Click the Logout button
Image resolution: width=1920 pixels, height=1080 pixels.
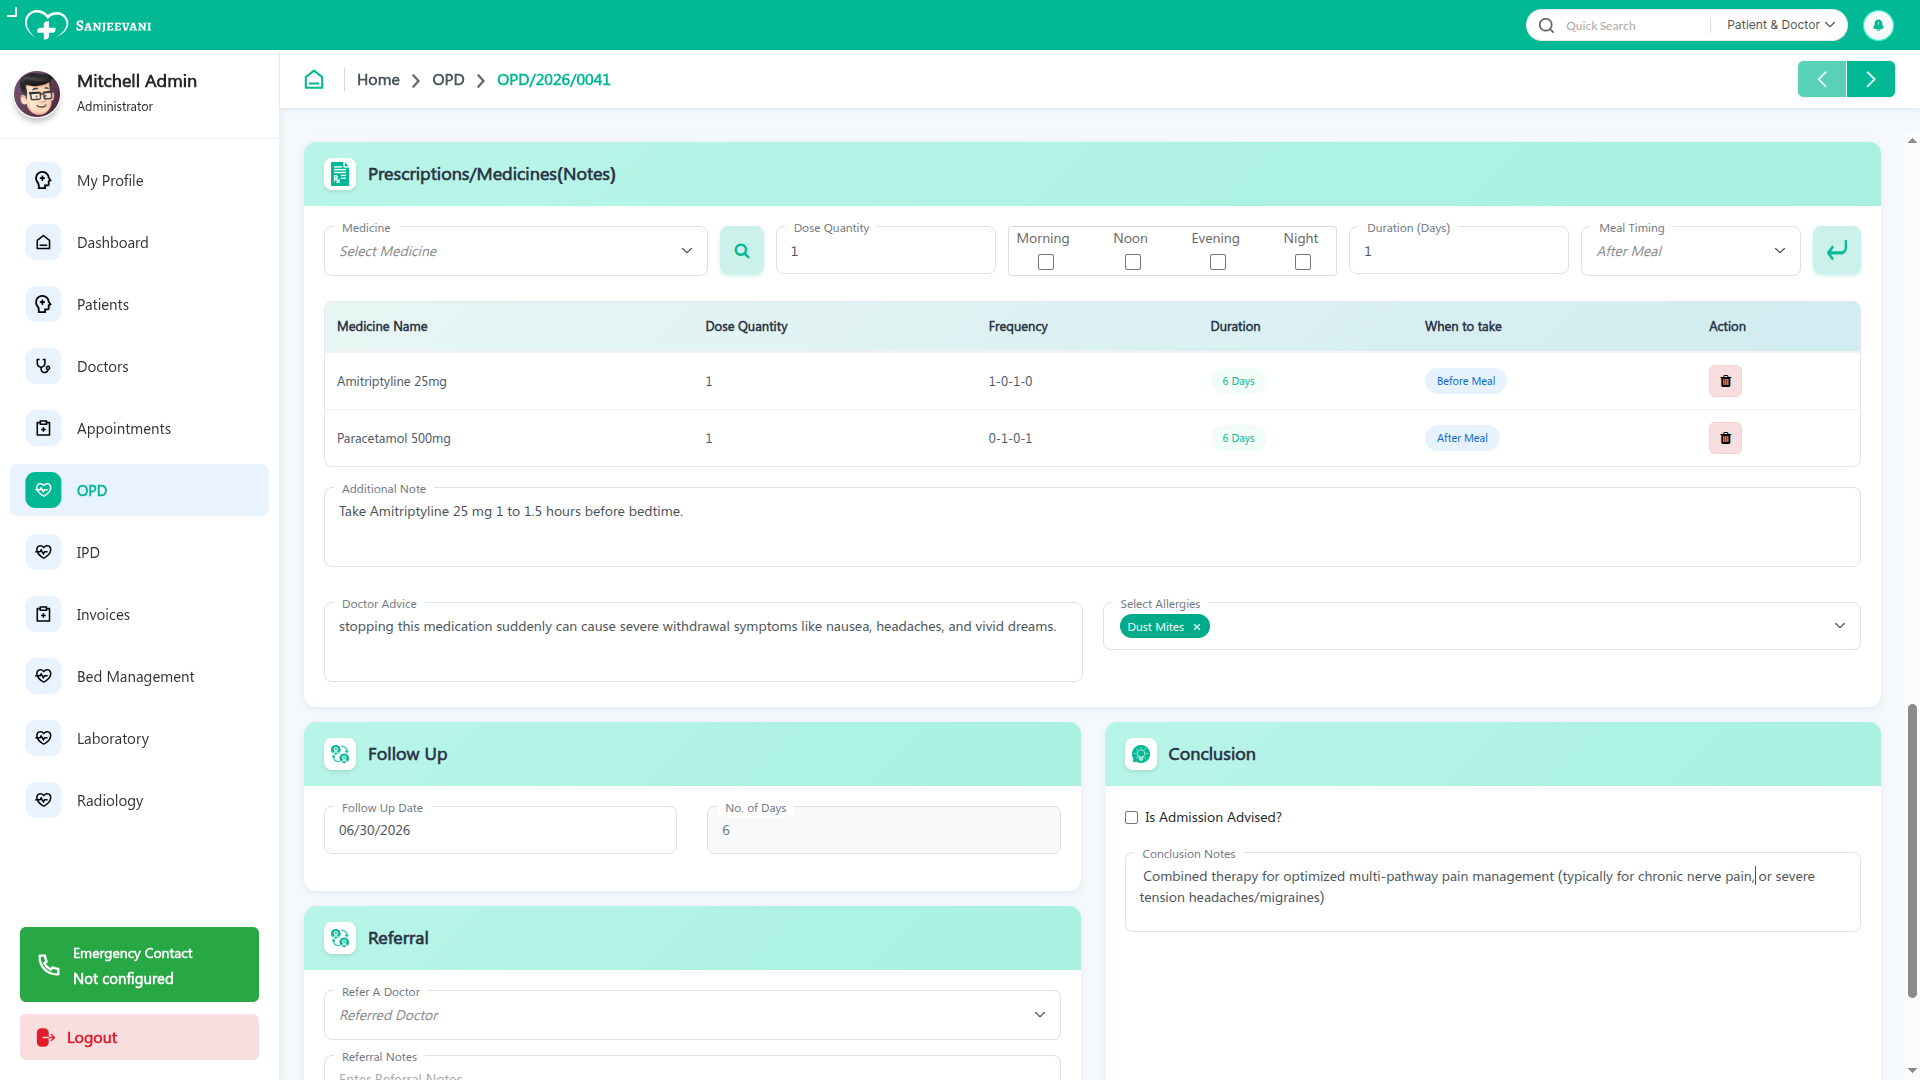point(139,1037)
